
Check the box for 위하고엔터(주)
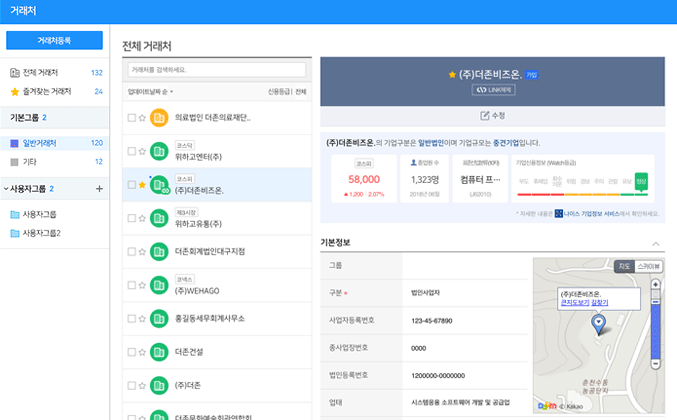pos(132,151)
